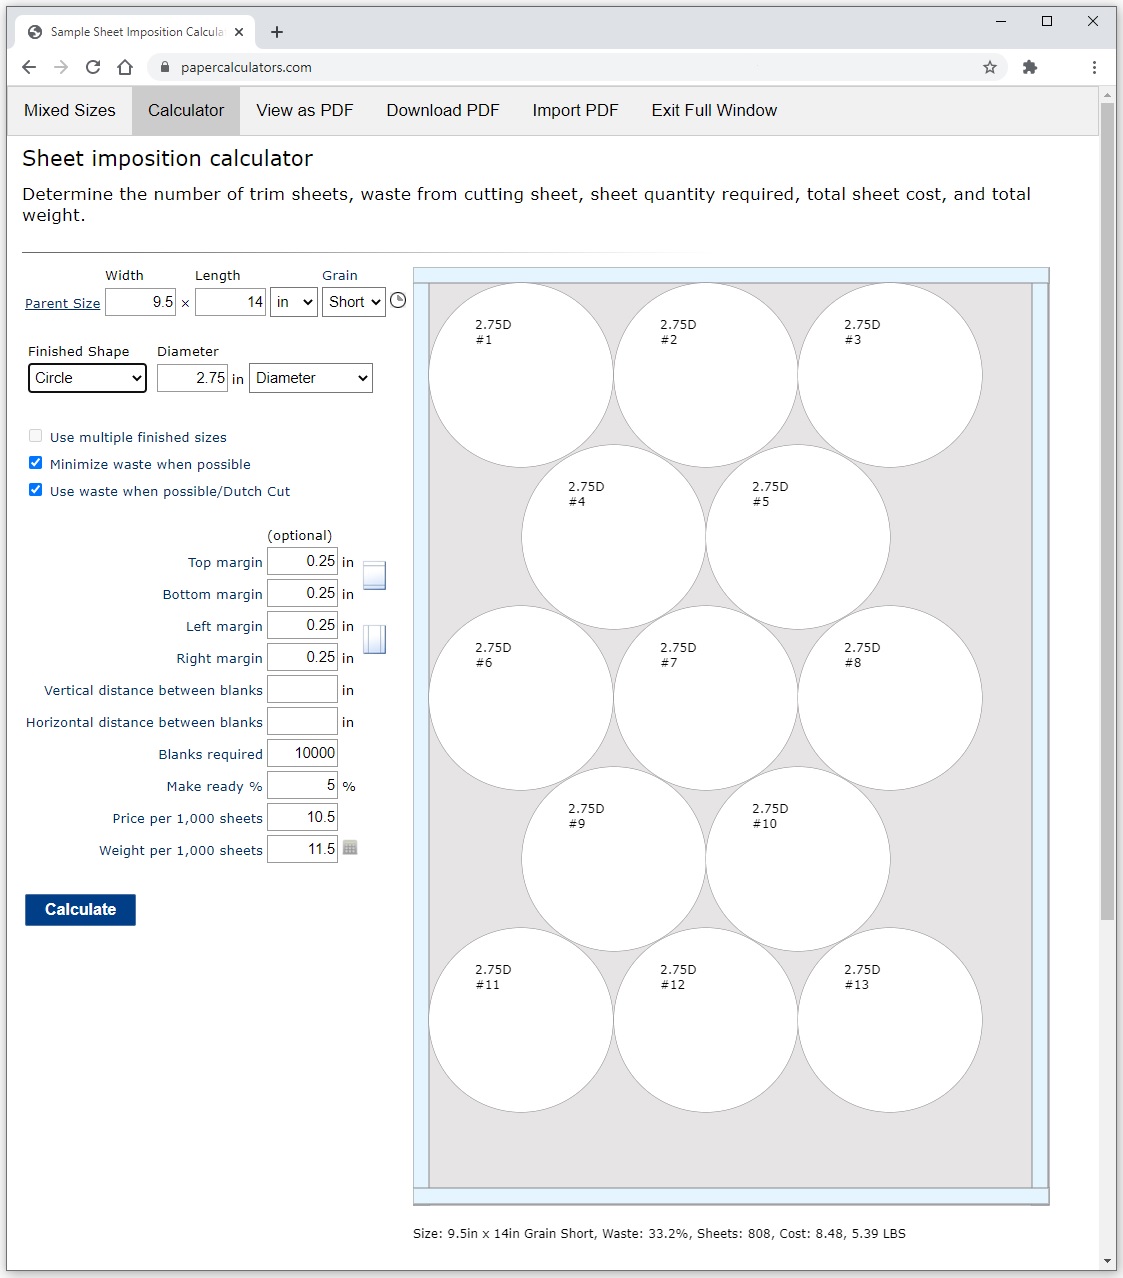
Task: Open the Diameter measurement type dropdown
Action: [311, 378]
